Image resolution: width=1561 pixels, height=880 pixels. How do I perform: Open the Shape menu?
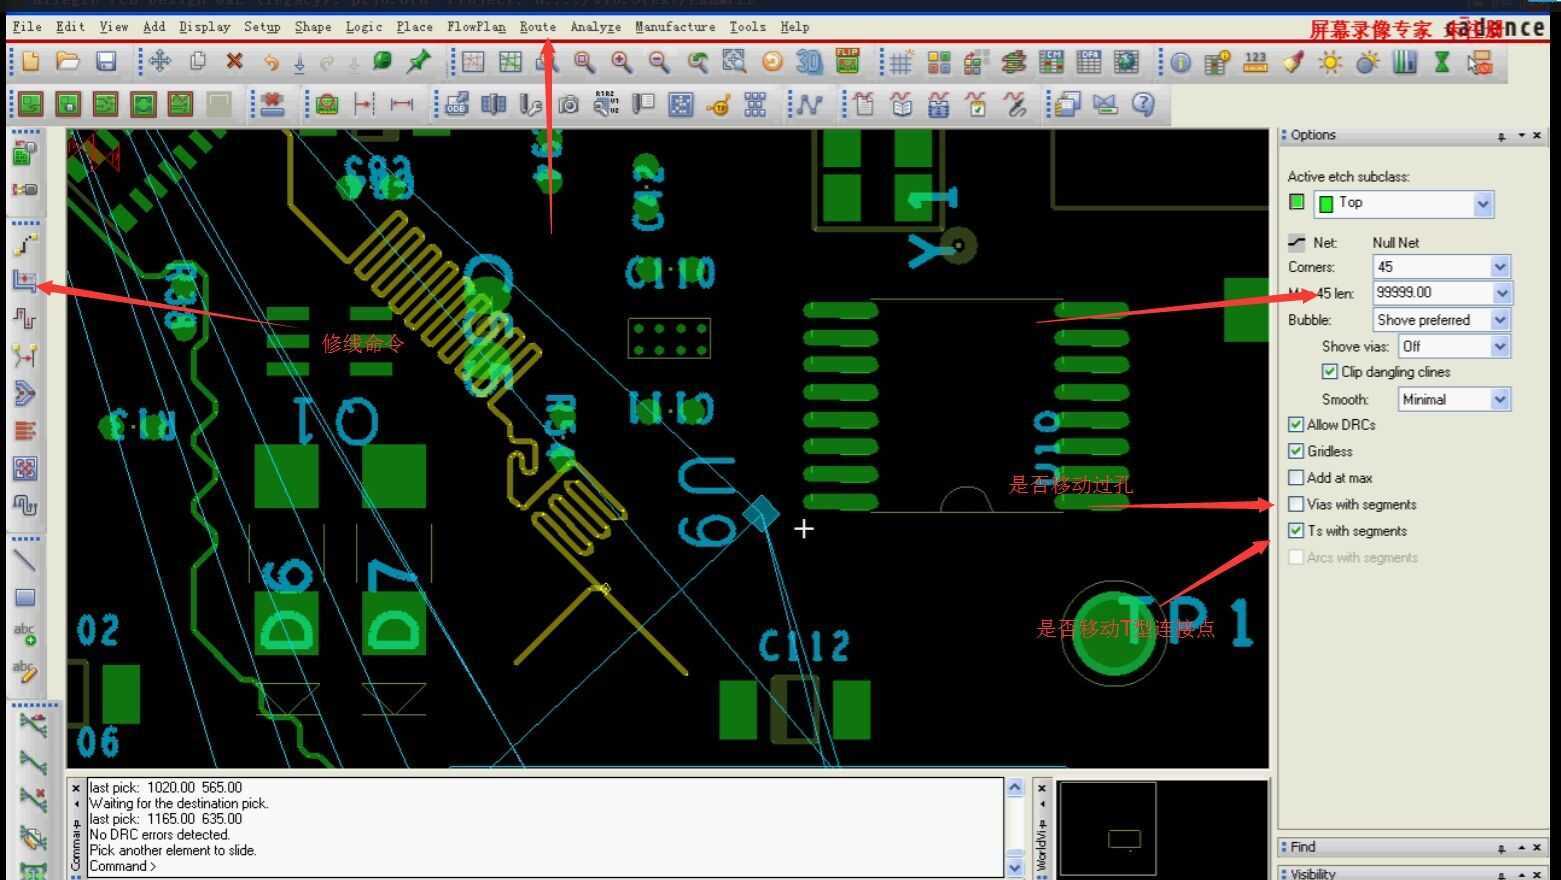click(313, 27)
